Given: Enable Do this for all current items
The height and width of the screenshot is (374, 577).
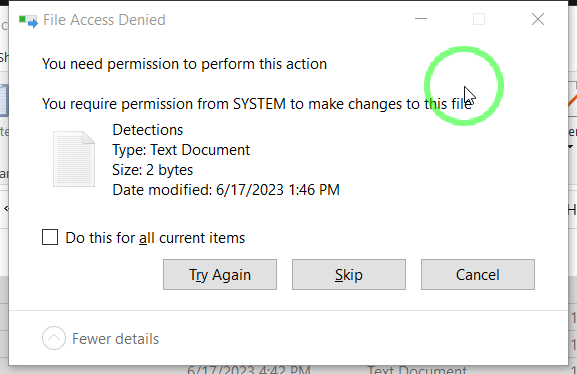Looking at the screenshot, I should point(50,237).
